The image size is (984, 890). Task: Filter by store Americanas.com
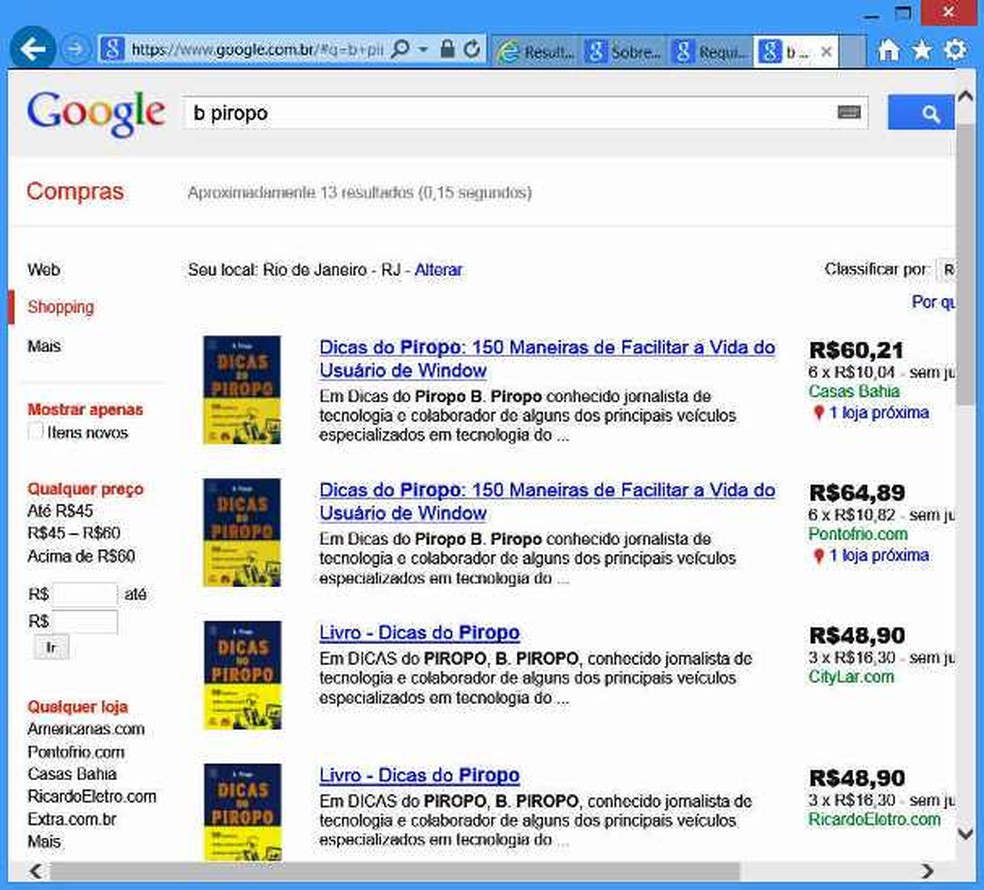(86, 729)
